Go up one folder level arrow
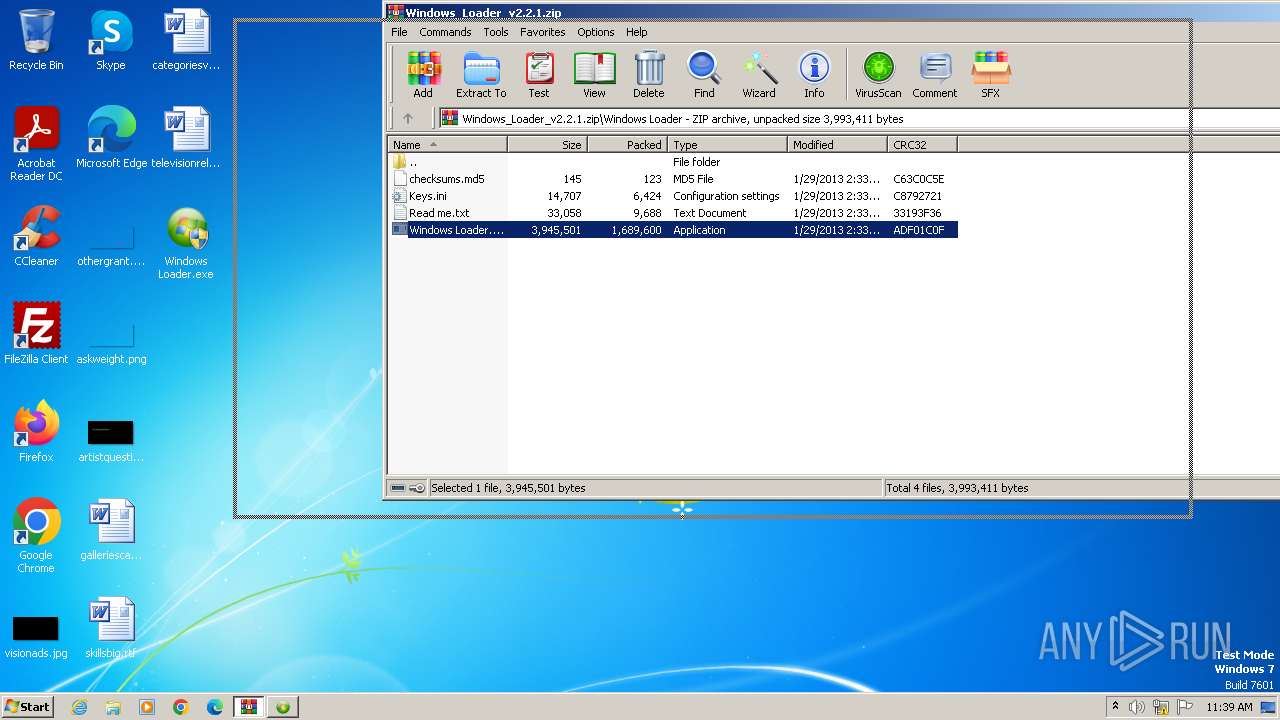The image size is (1280, 720). tap(408, 118)
